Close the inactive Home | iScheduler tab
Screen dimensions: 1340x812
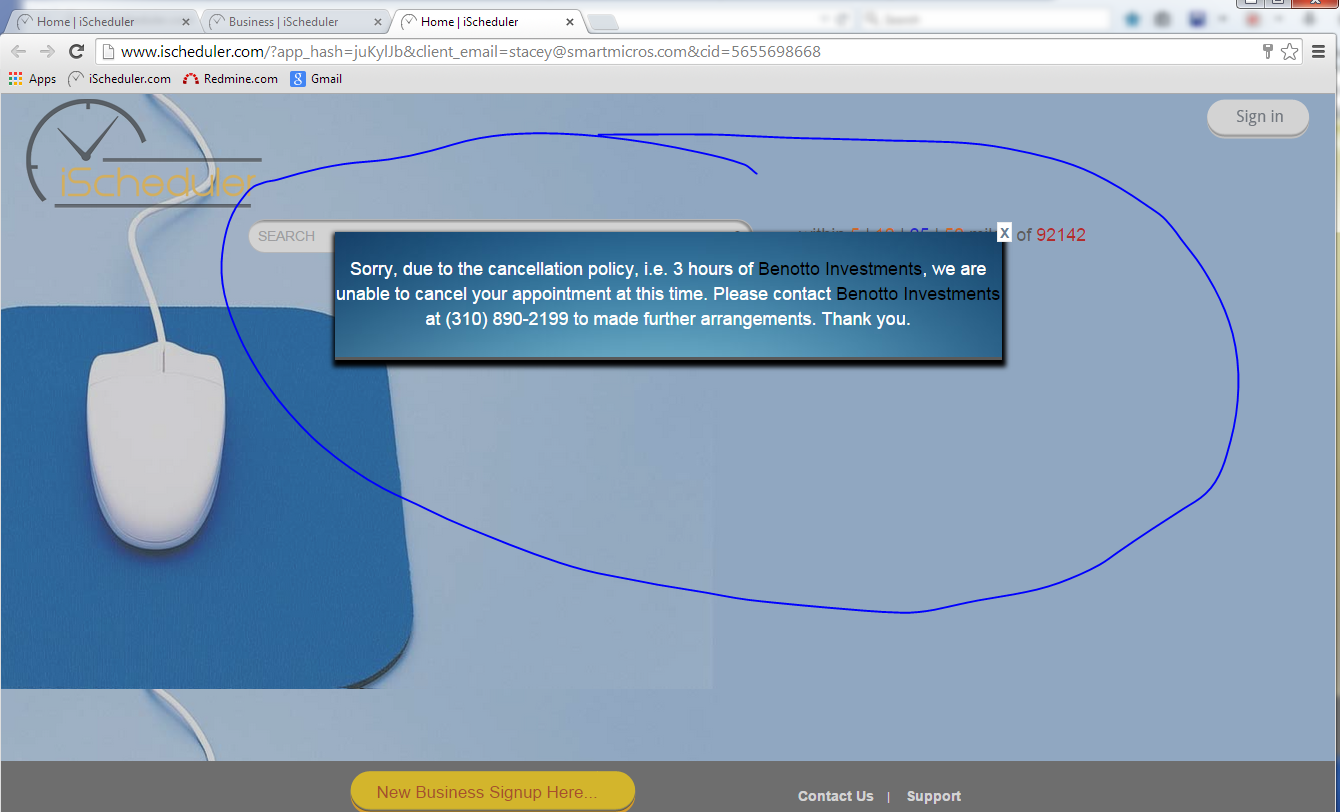[x=186, y=22]
